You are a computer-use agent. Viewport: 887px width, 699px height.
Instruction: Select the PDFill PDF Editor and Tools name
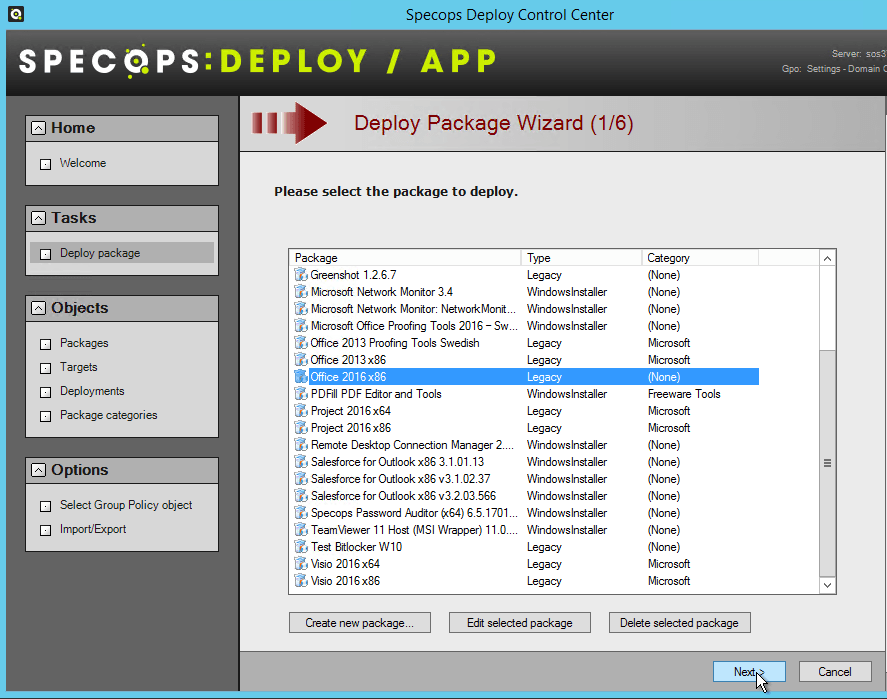376,394
